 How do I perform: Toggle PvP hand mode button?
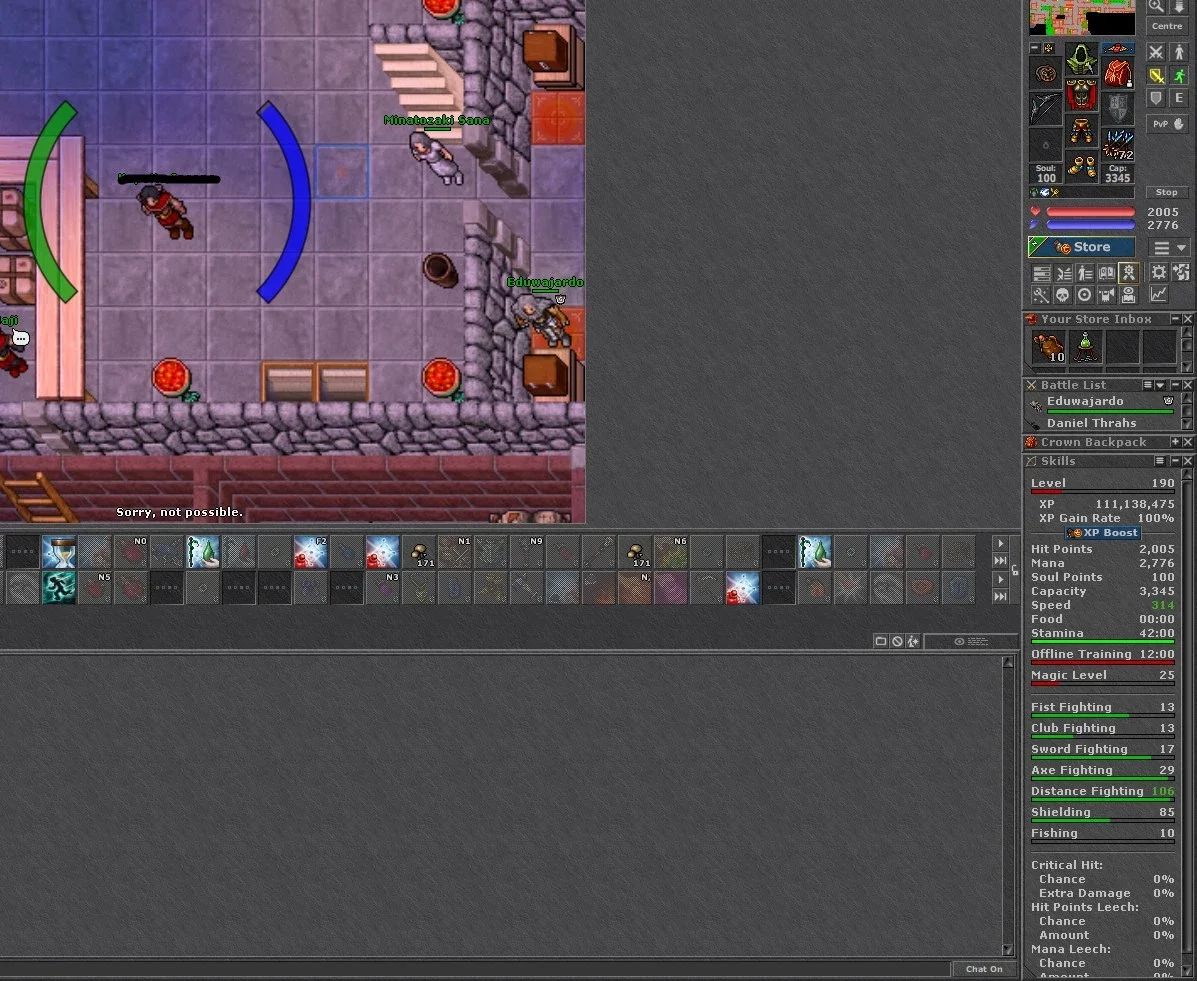[1167, 124]
